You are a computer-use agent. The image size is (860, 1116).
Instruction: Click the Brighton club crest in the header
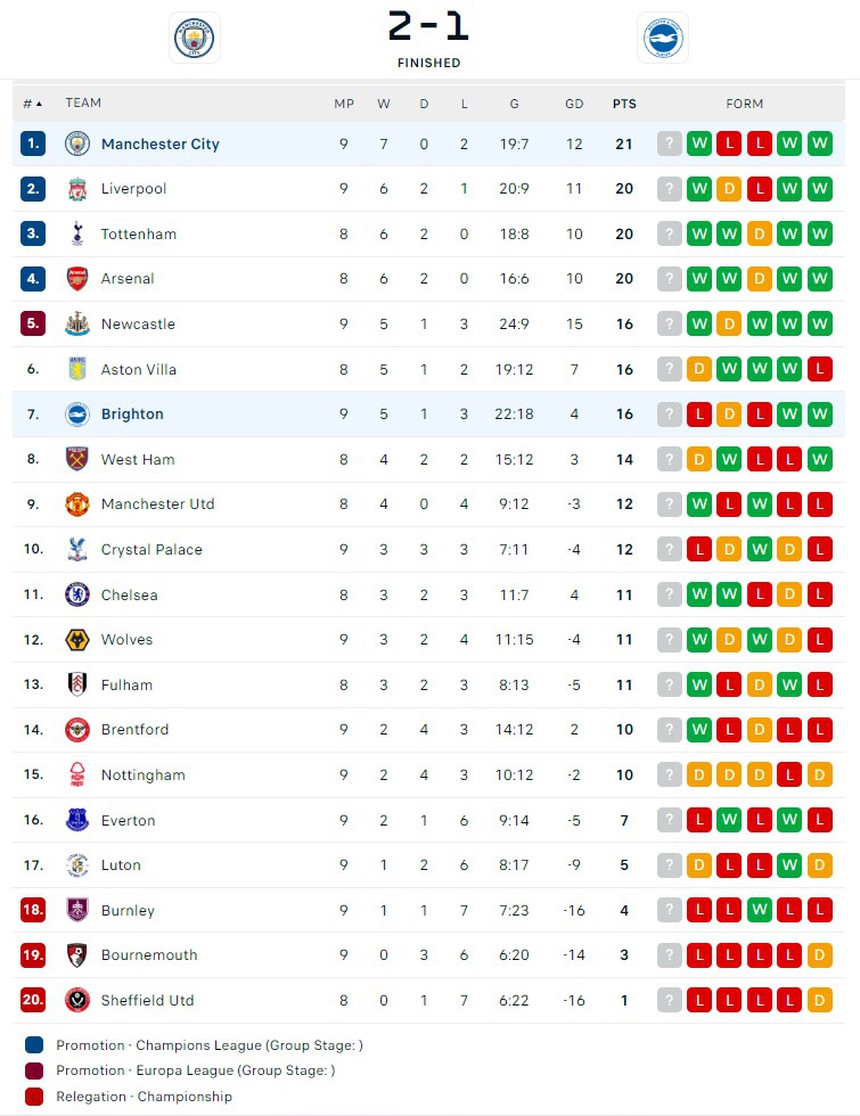(664, 37)
